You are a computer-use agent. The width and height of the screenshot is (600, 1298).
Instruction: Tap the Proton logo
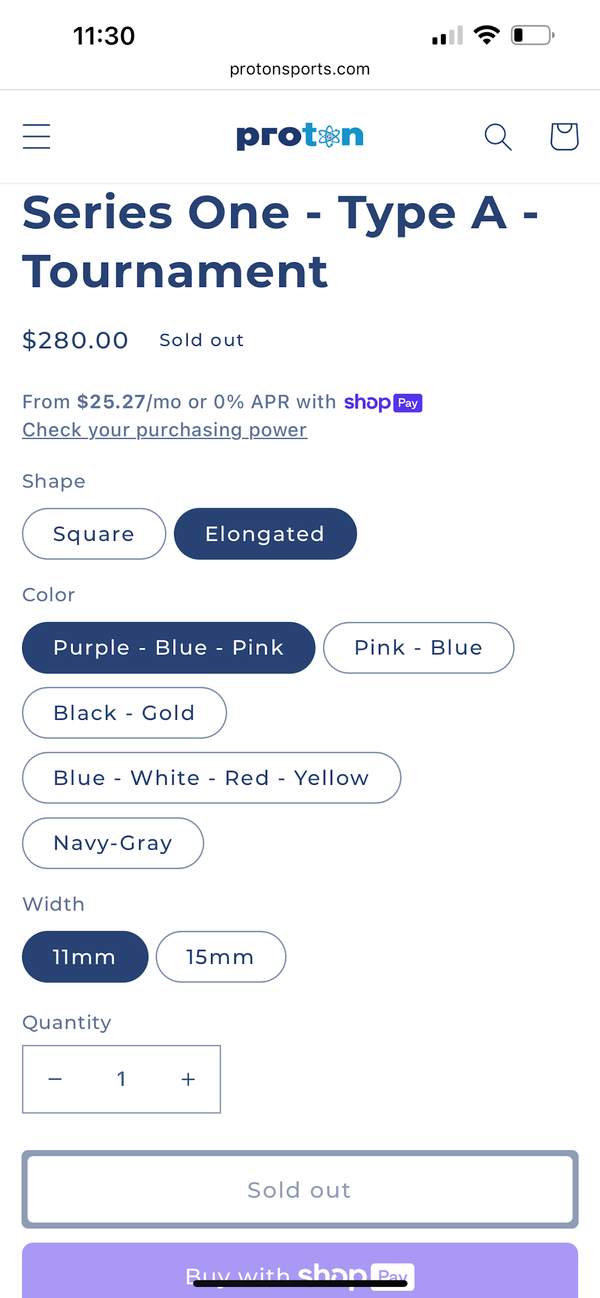300,136
